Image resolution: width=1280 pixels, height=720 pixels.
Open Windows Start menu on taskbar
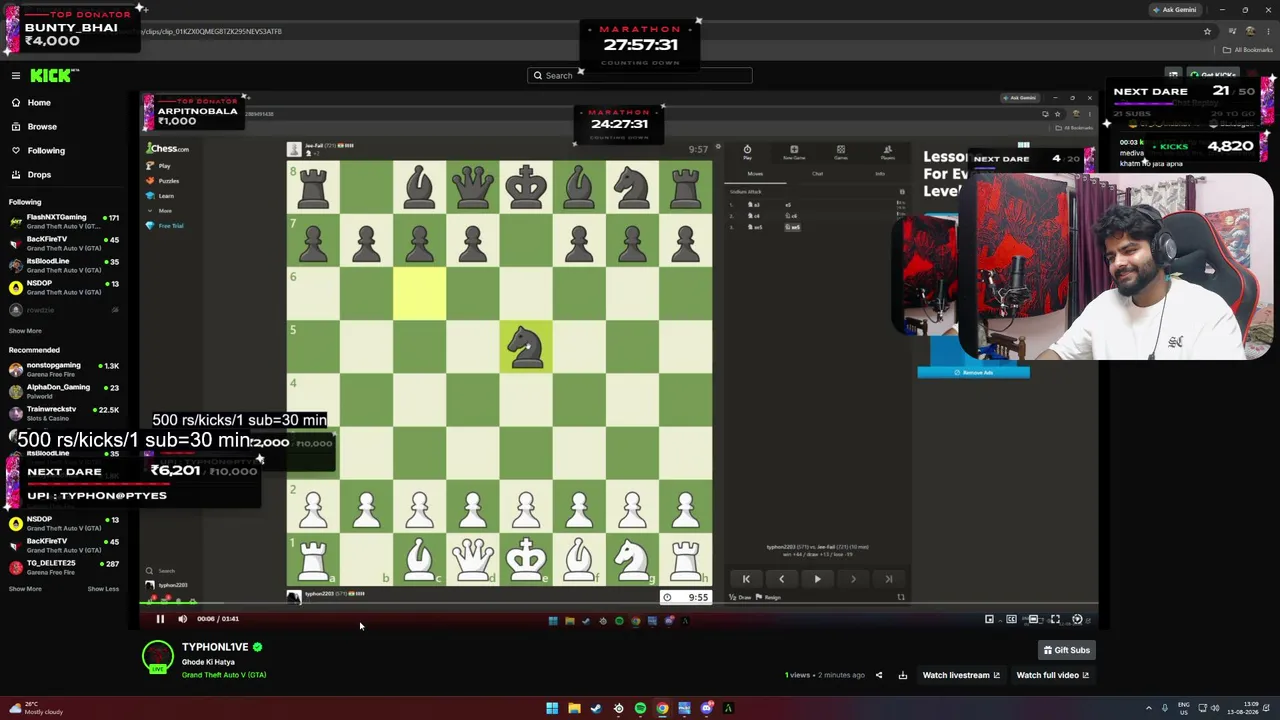552,709
